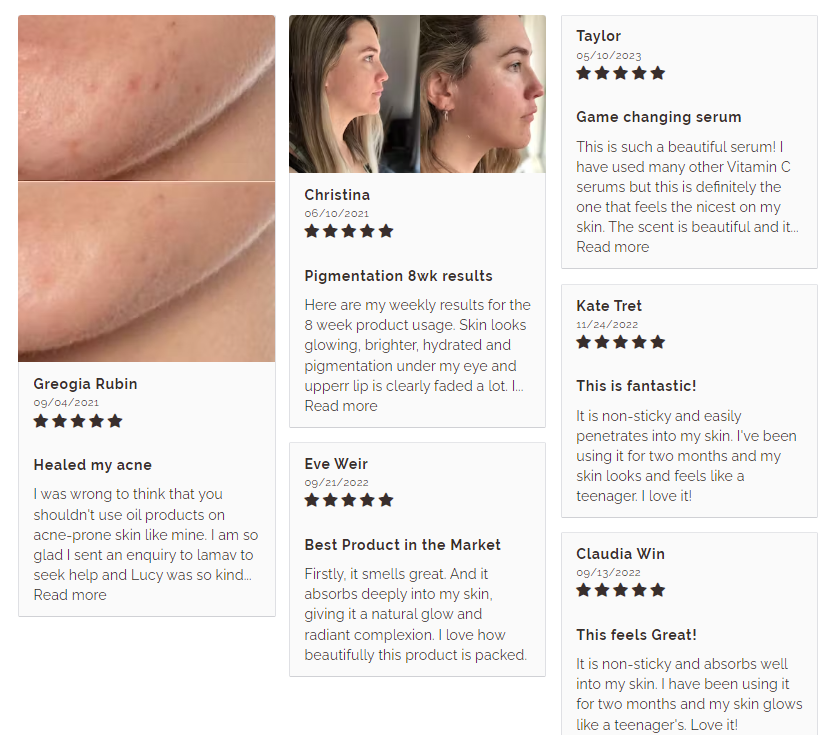
Task: Click the 'Game changing serum' heading
Action: [x=658, y=117]
